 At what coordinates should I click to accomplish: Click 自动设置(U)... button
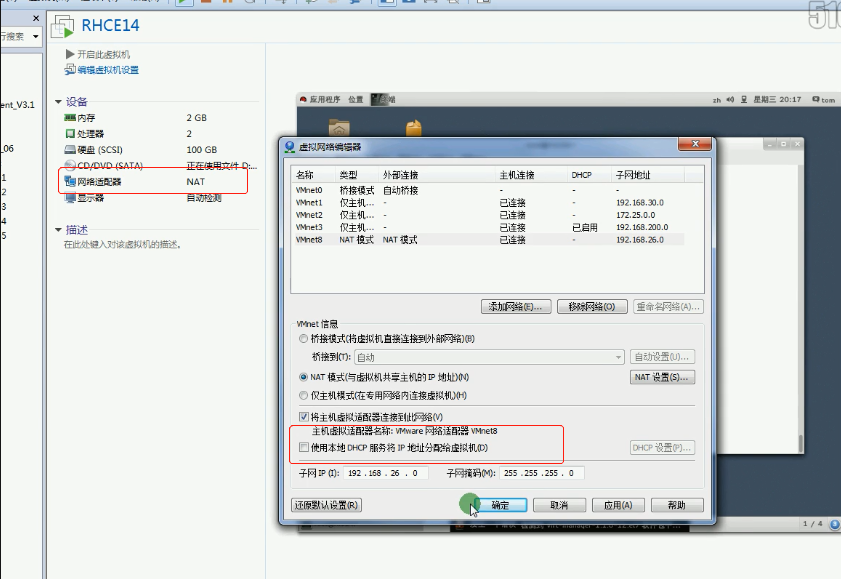[662, 357]
